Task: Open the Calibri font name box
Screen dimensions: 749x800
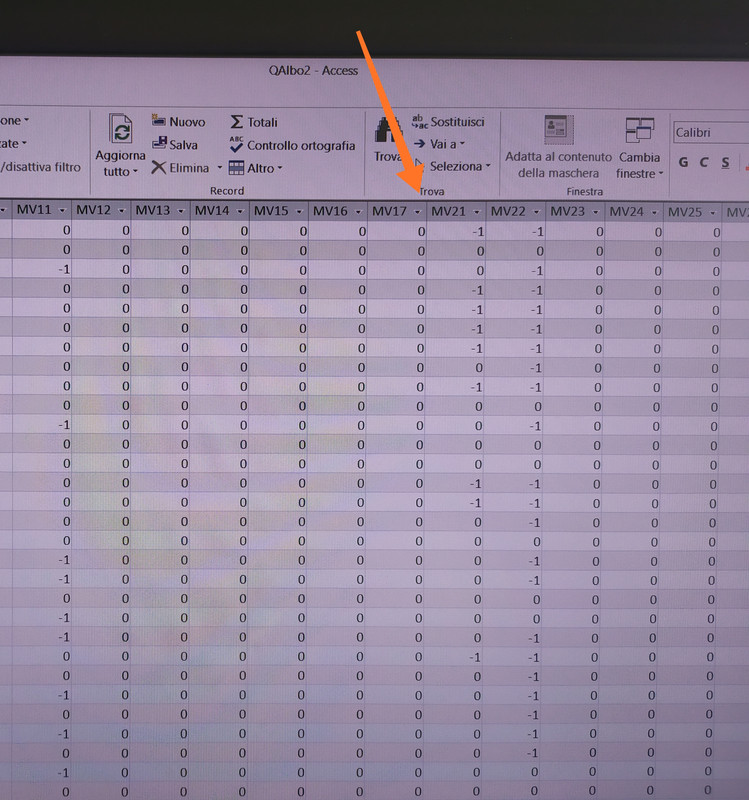Action: coord(711,133)
